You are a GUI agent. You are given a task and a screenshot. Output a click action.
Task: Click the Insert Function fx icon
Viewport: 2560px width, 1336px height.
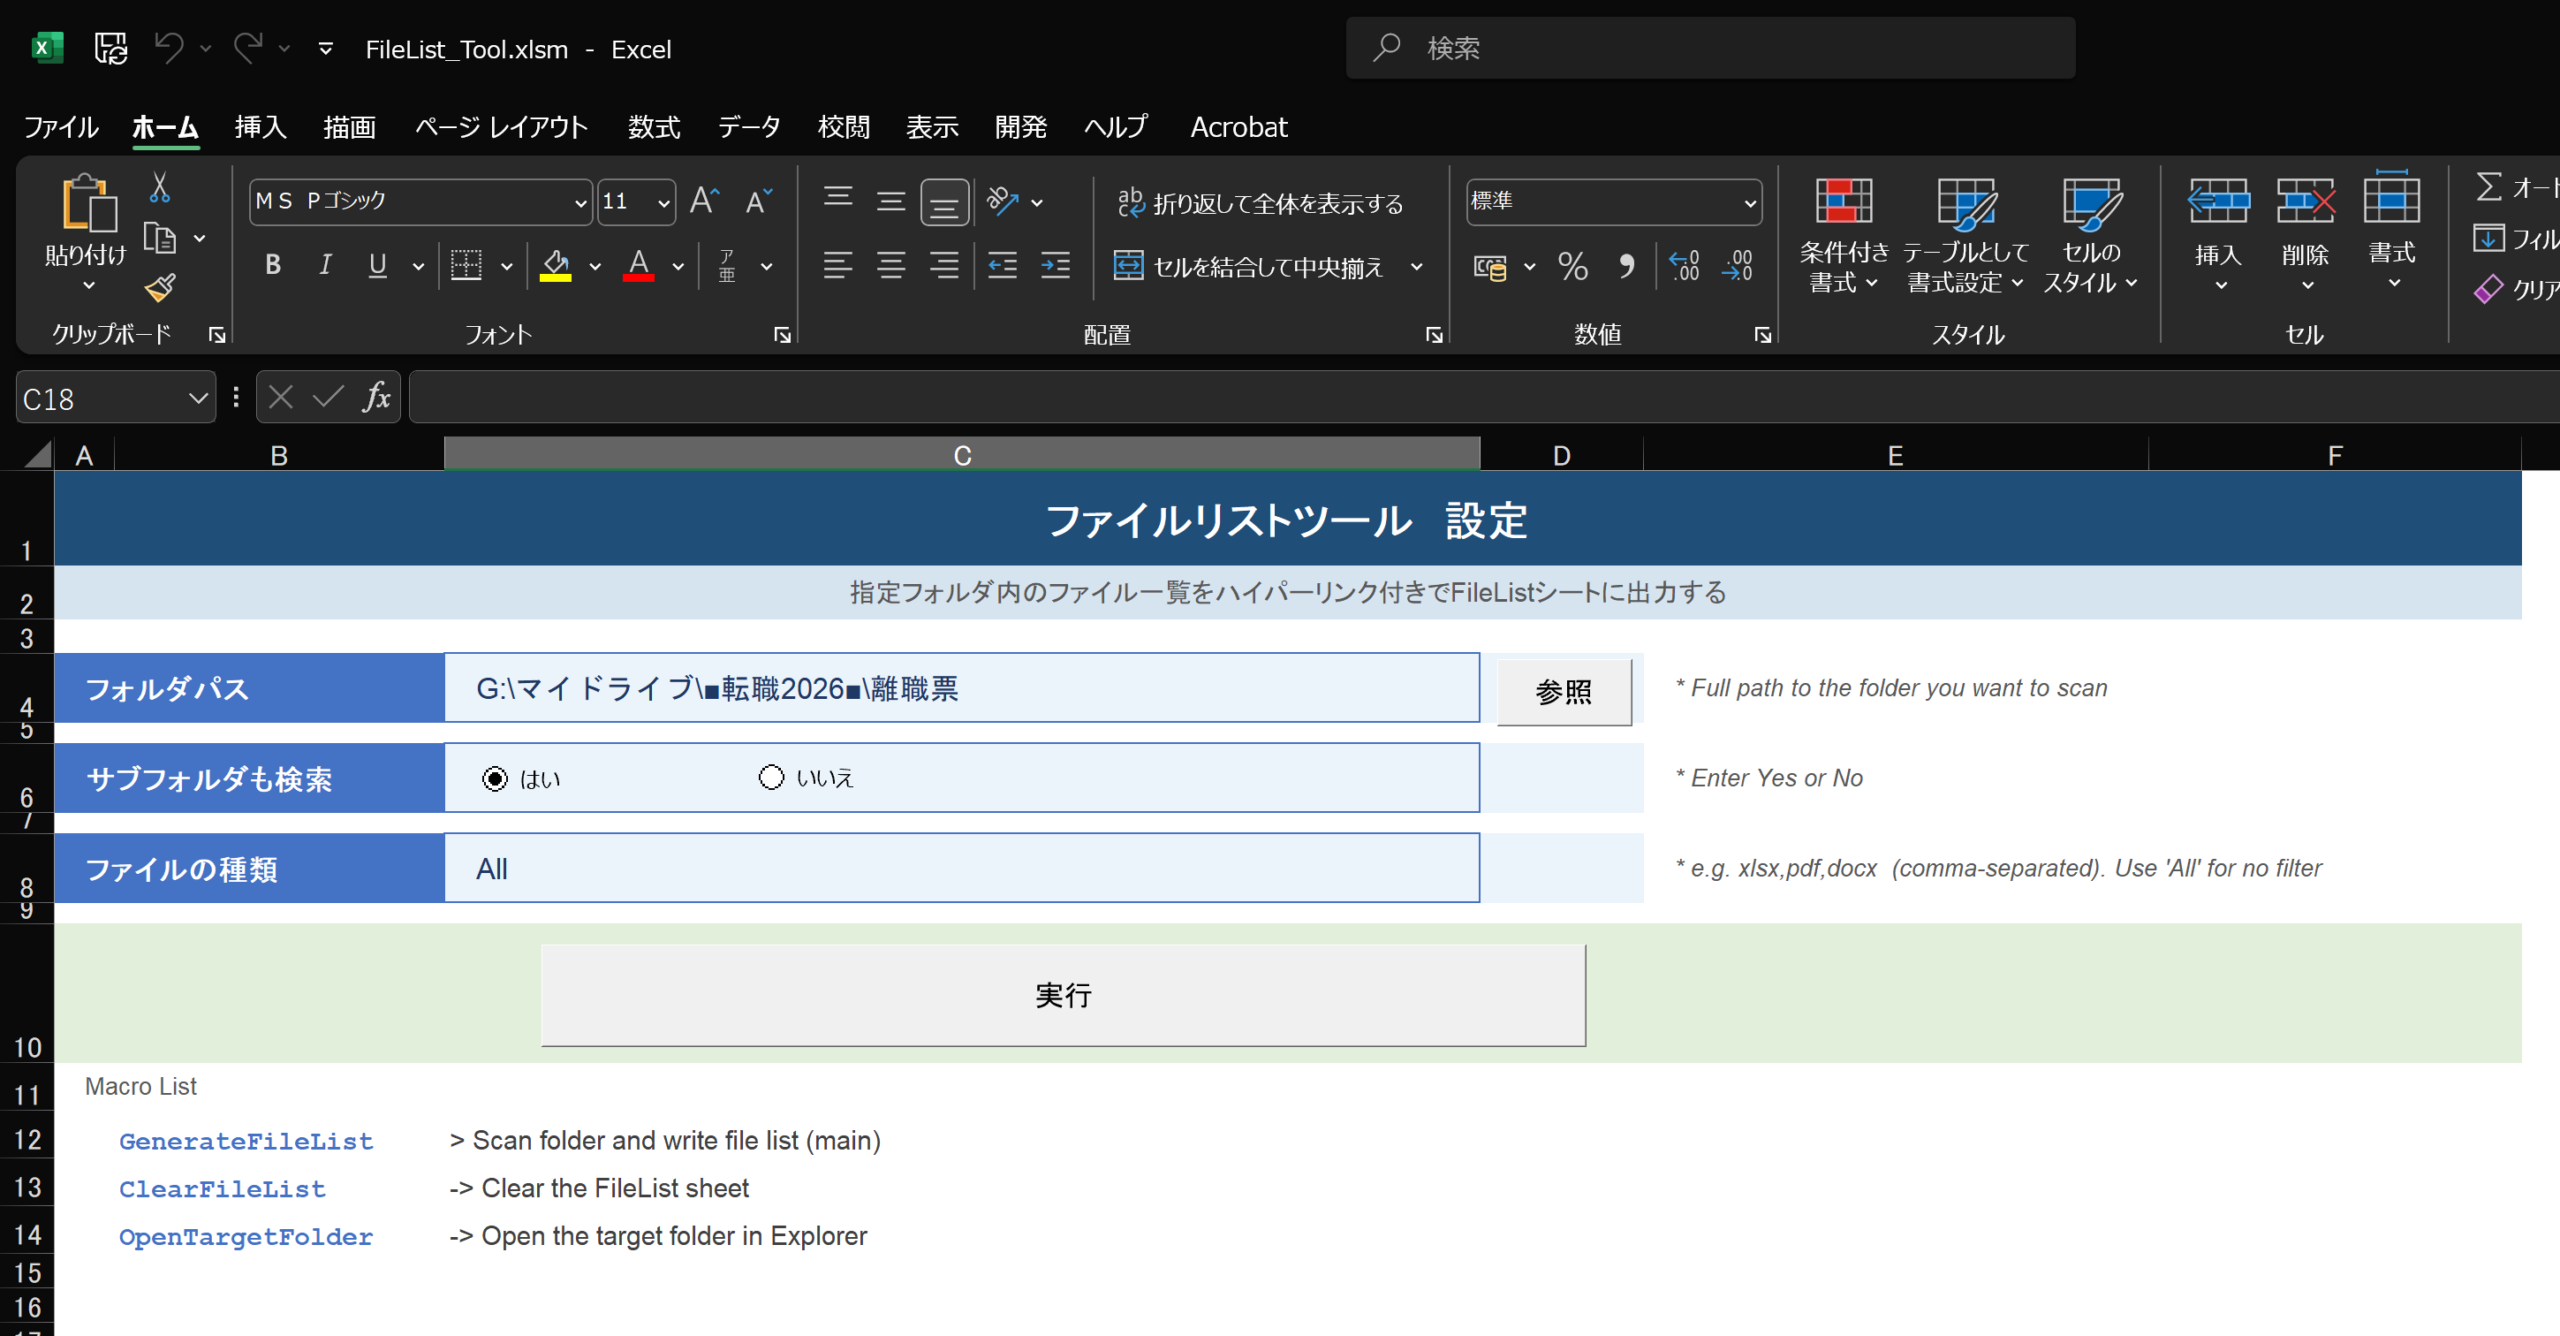(x=376, y=398)
